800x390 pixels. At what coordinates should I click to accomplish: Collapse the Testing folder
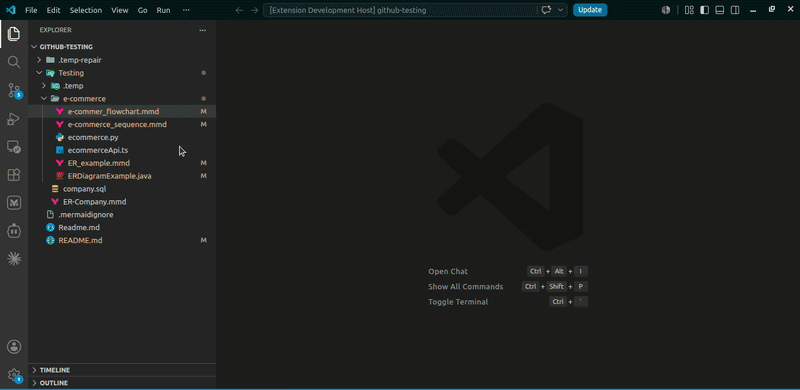coord(39,72)
